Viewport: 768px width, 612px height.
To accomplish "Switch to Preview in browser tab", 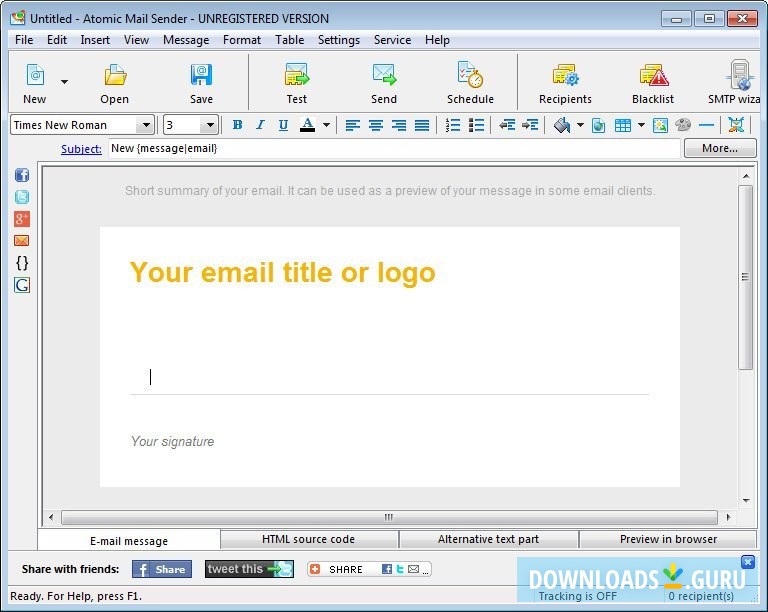I will 668,539.
